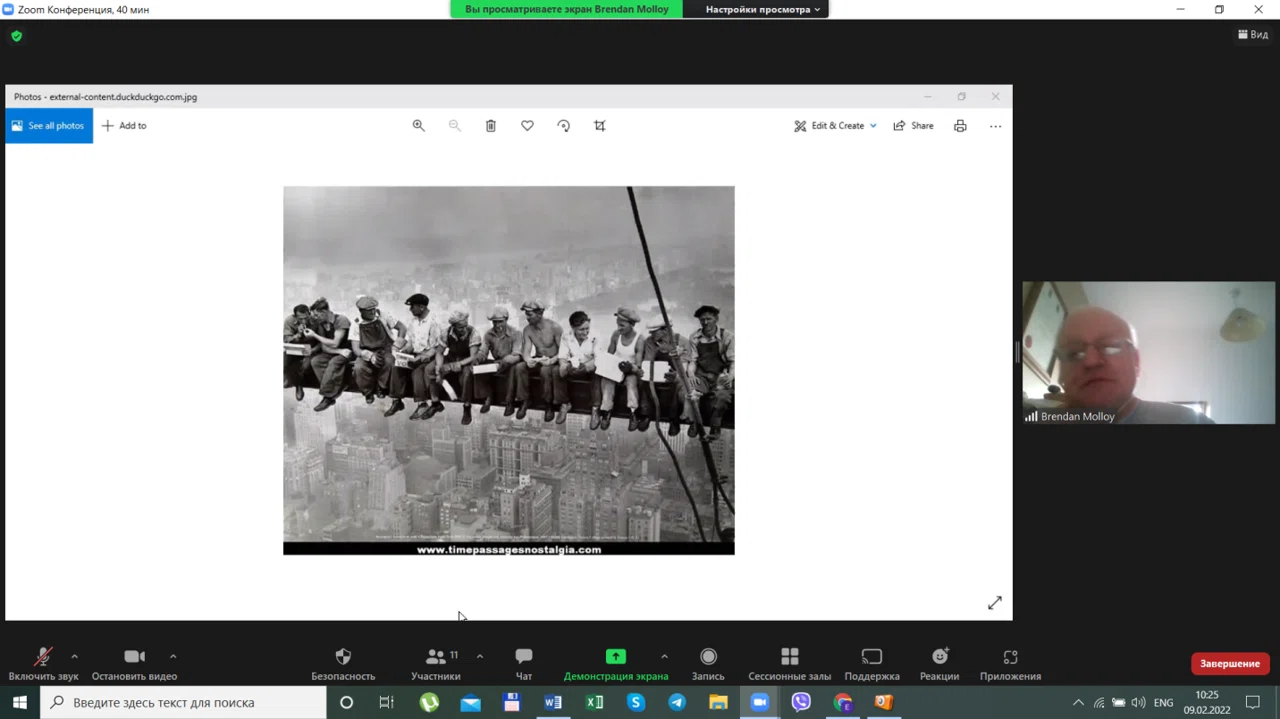The height and width of the screenshot is (719, 1280).
Task: Open Поддержка support button
Action: coord(872,665)
